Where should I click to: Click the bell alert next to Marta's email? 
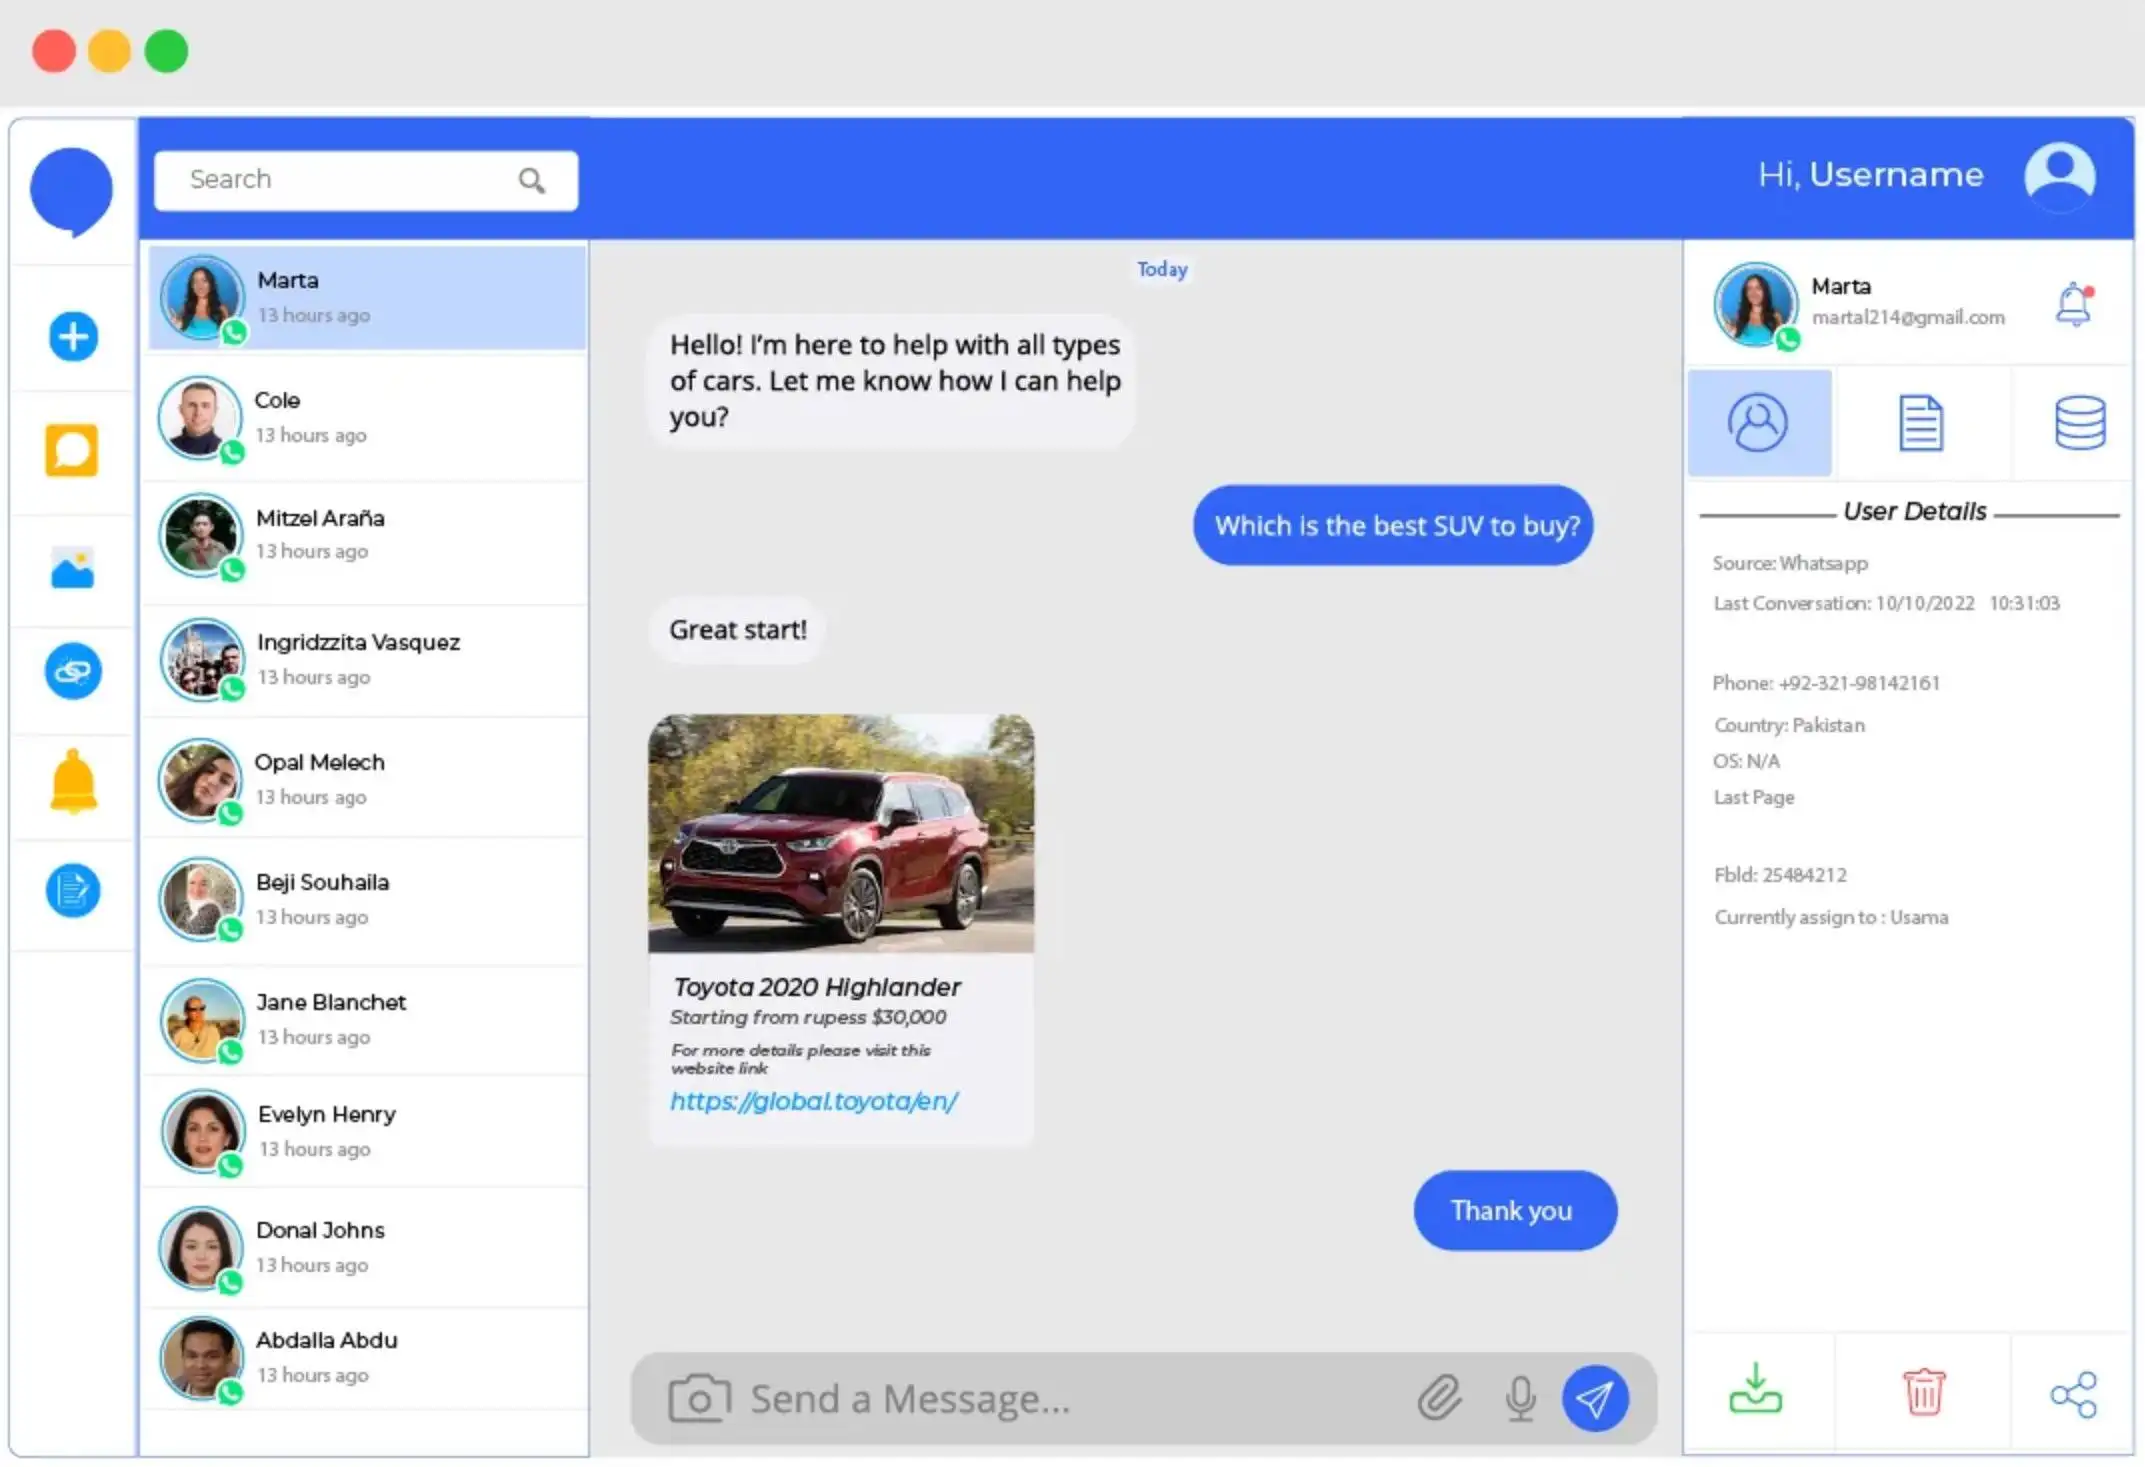tap(2075, 304)
